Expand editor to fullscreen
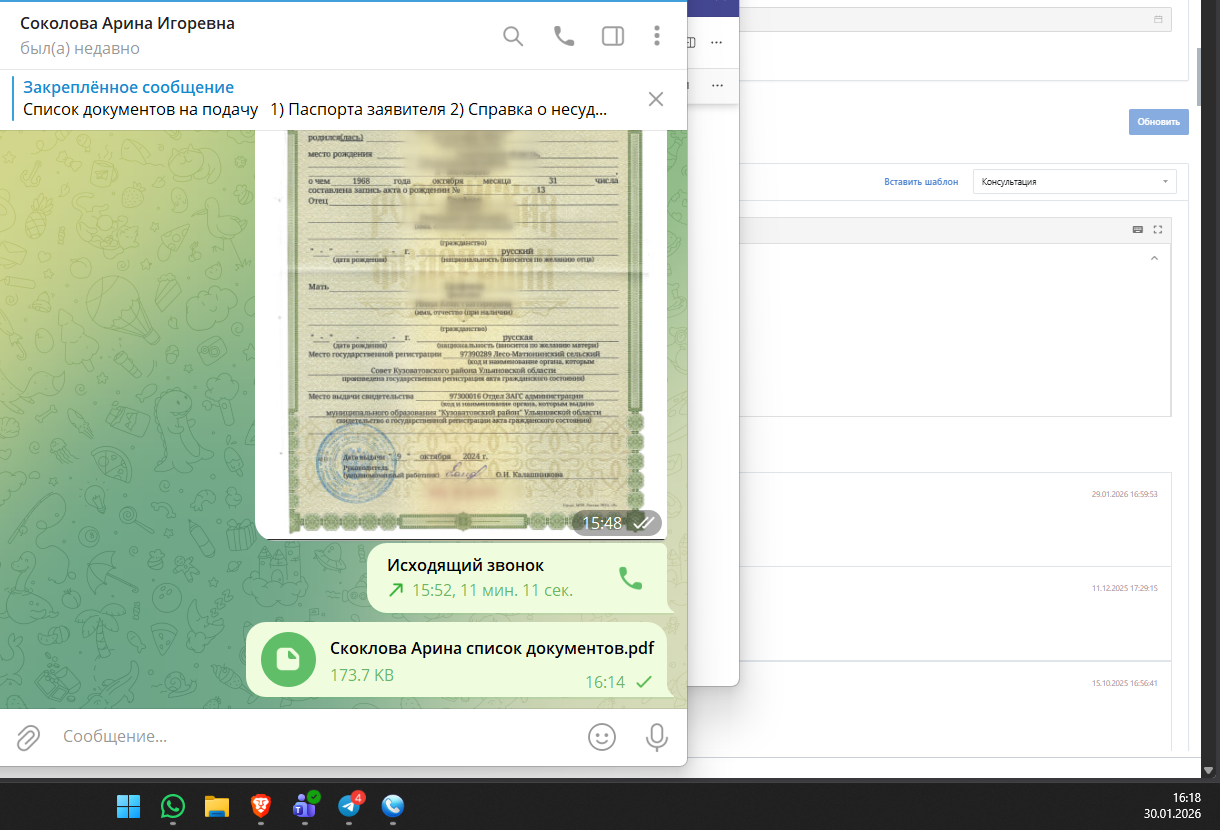 click(x=1158, y=229)
